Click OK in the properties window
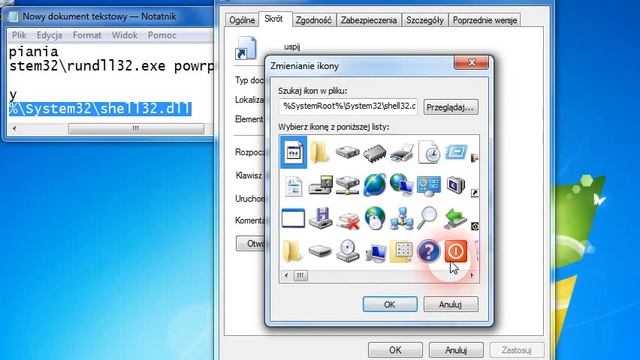The width and height of the screenshot is (640, 360). [395, 350]
